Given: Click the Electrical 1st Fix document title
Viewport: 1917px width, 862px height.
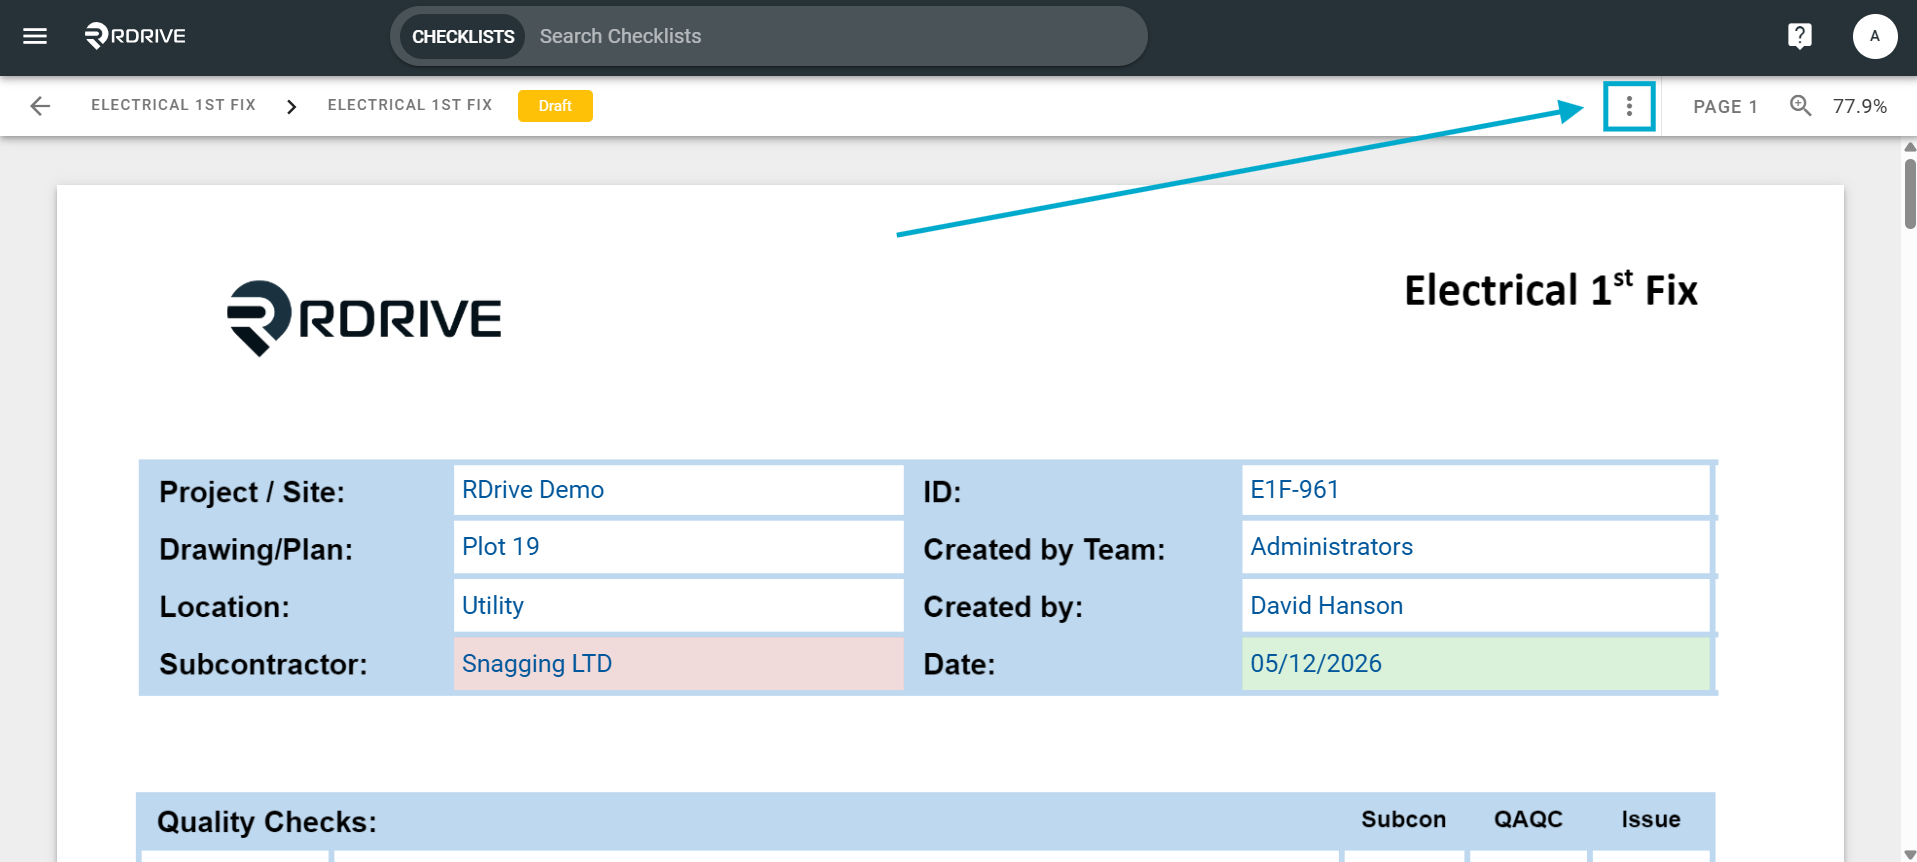Looking at the screenshot, I should pos(1551,290).
